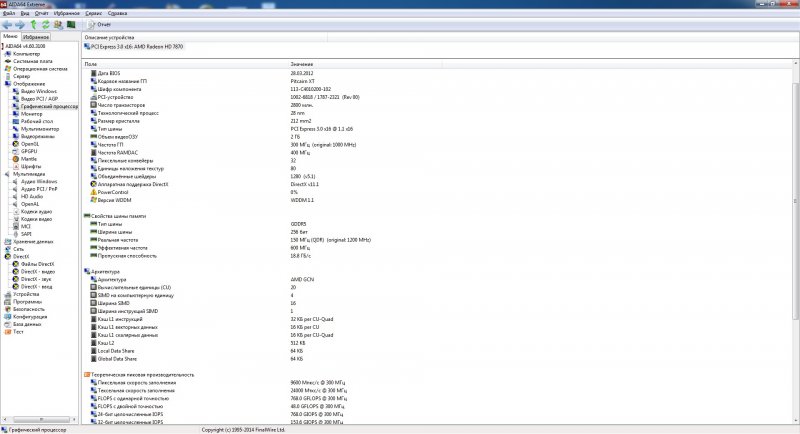Viewport: 800px width, 434px height.
Task: Select the OpenGL item in sidebar tree
Action: 29,144
